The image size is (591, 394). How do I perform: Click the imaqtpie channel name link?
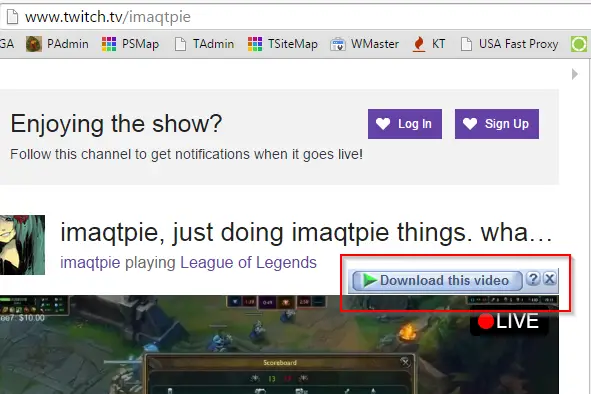[90, 262]
